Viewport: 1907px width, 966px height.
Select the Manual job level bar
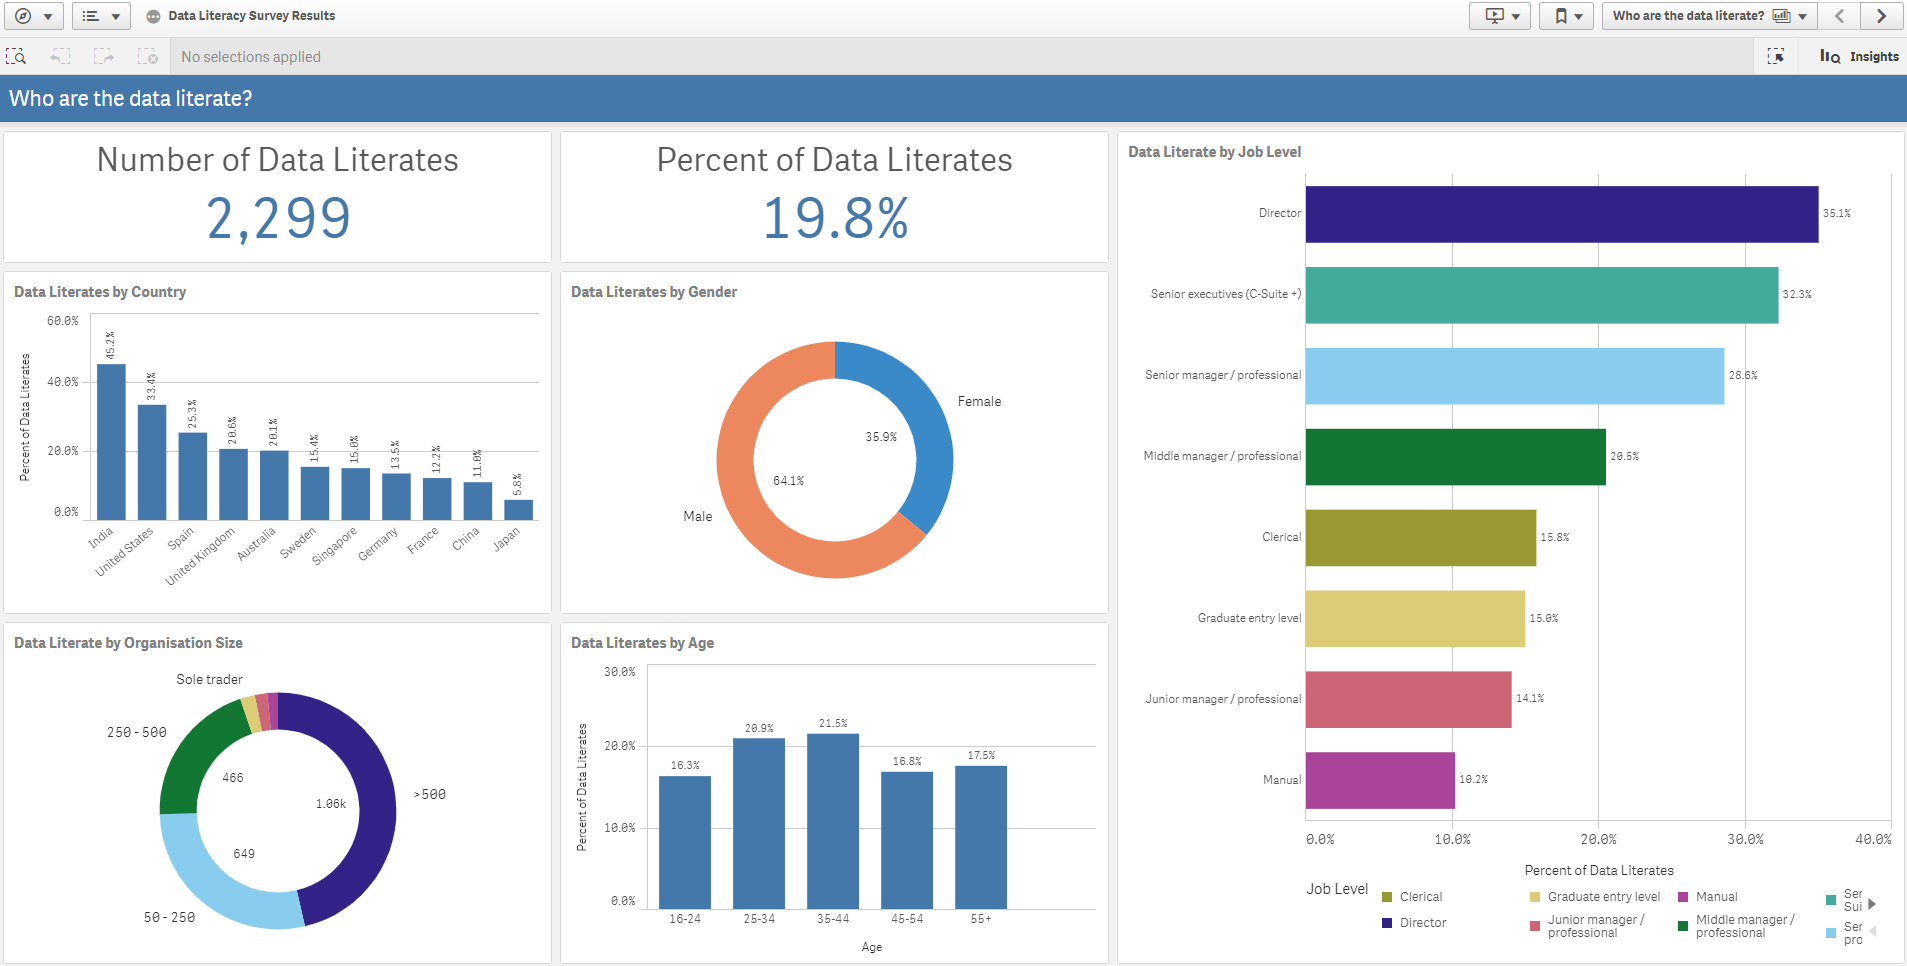(x=1380, y=781)
